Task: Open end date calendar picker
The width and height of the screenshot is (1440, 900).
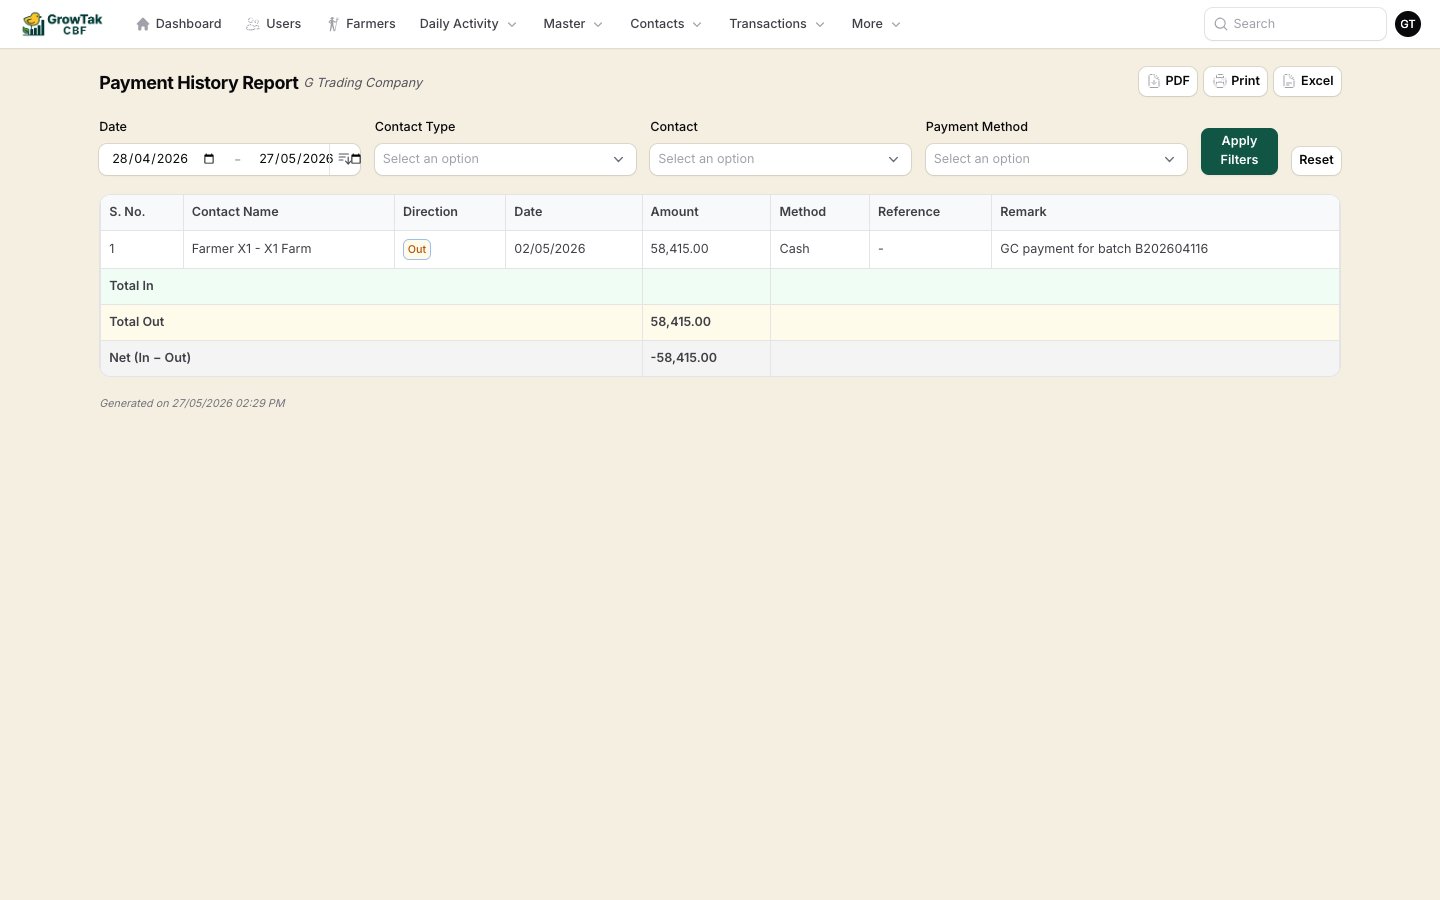Action: pyautogui.click(x=355, y=159)
